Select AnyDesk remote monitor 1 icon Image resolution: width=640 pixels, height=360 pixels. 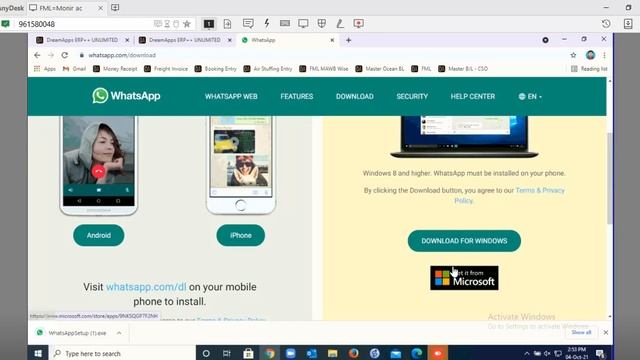pyautogui.click(x=209, y=24)
